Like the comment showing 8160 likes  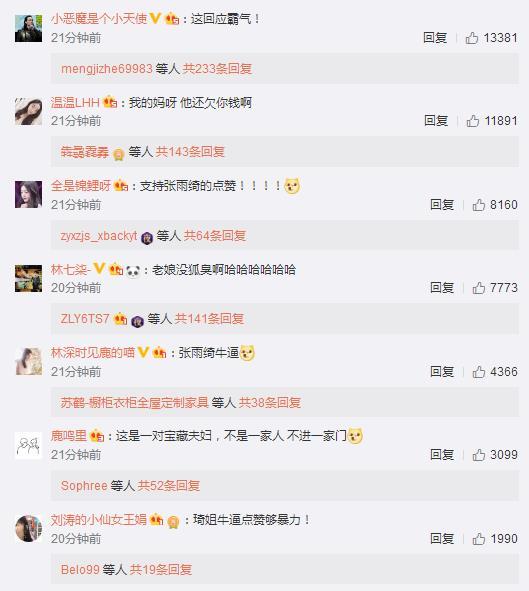pyautogui.click(x=479, y=205)
